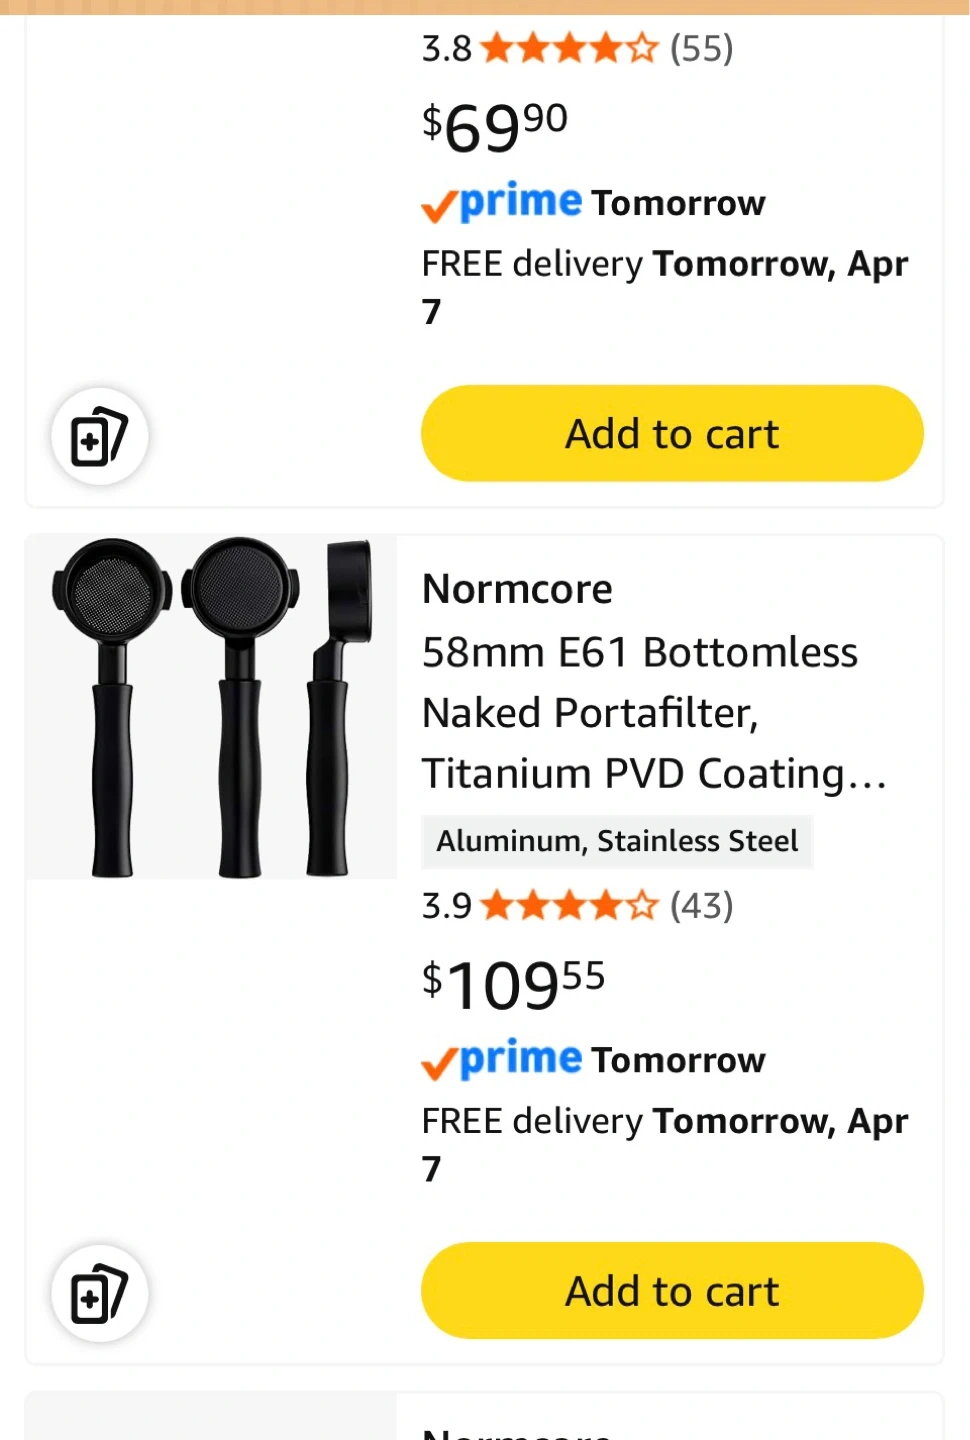The height and width of the screenshot is (1440, 970).
Task: Click the stars beside the 3.9 rating
Action: tap(569, 906)
